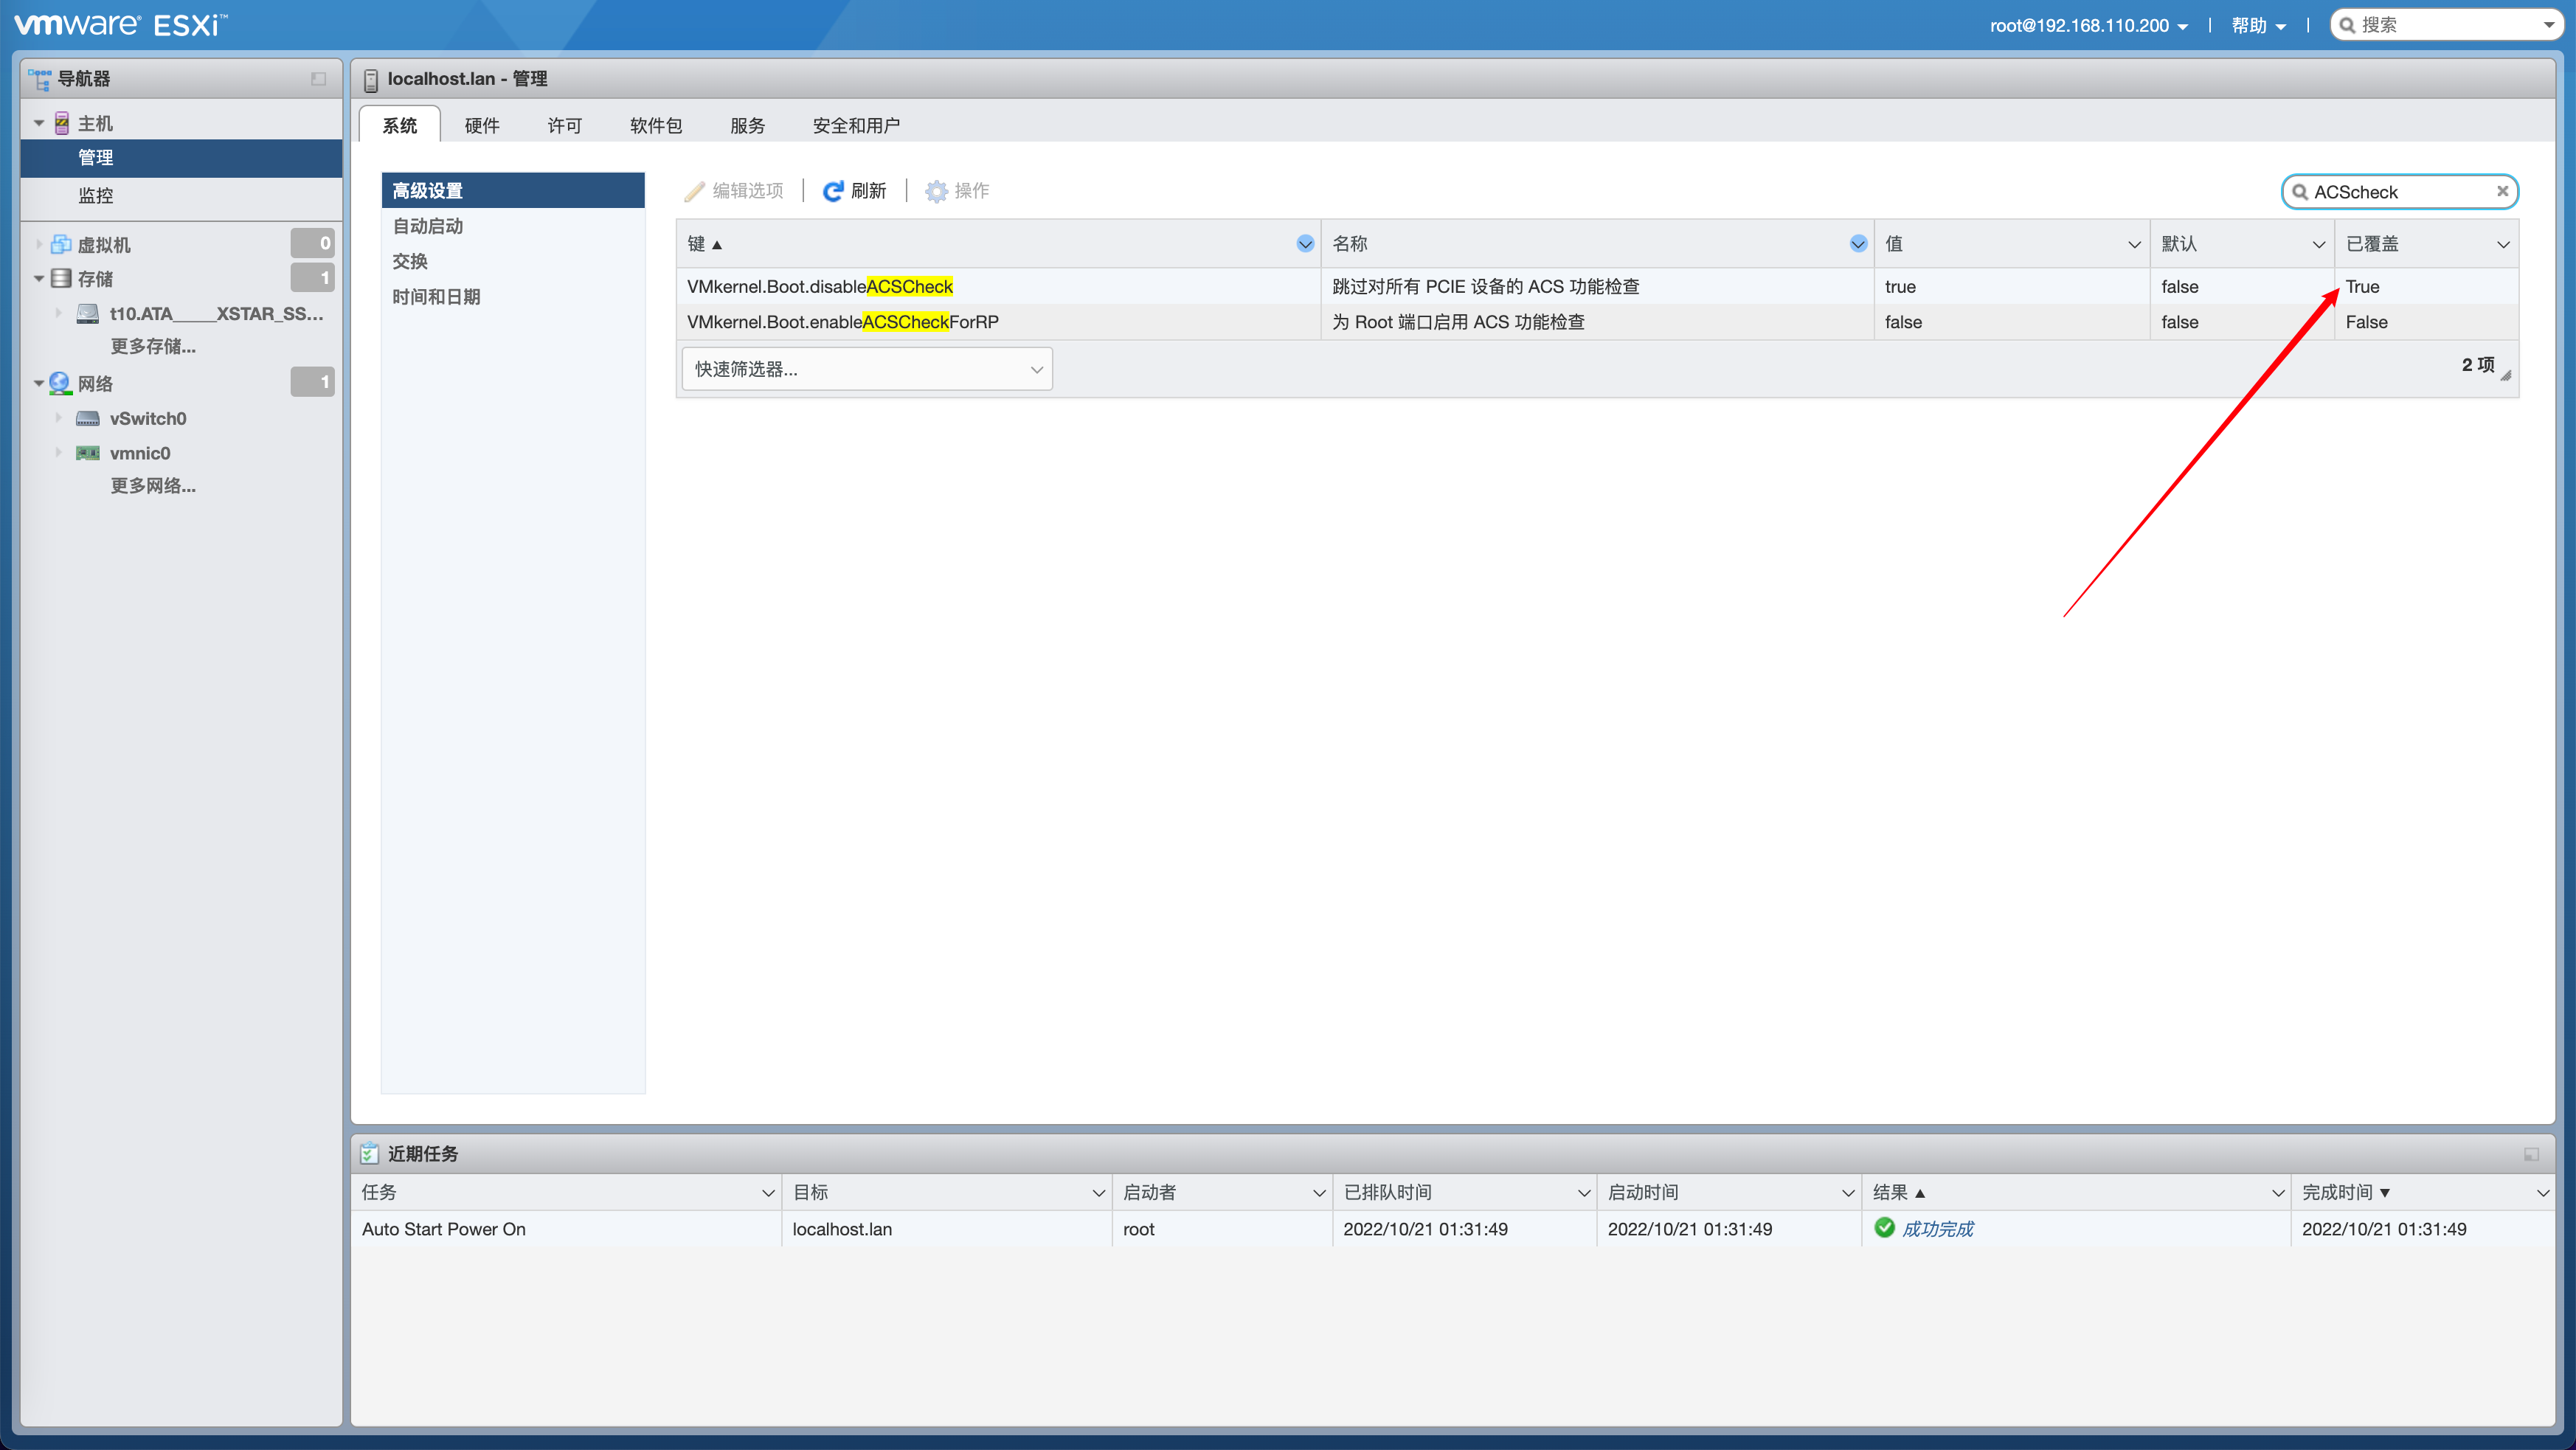2576x1450 pixels.
Task: Open the More networks link
Action: click(x=153, y=486)
